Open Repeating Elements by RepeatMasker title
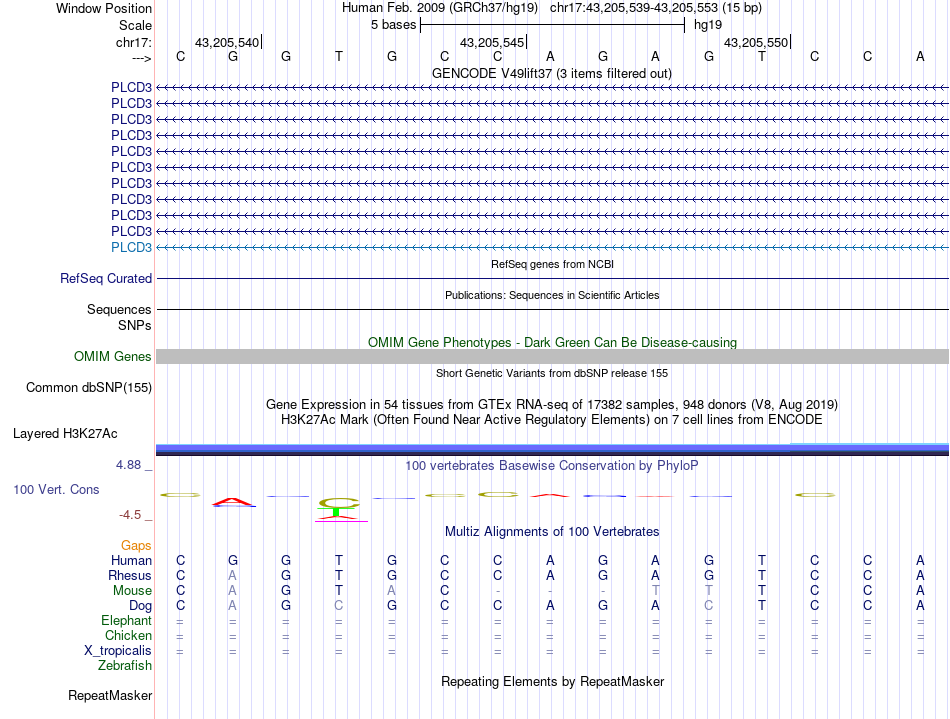The image size is (950, 719). (x=552, y=682)
